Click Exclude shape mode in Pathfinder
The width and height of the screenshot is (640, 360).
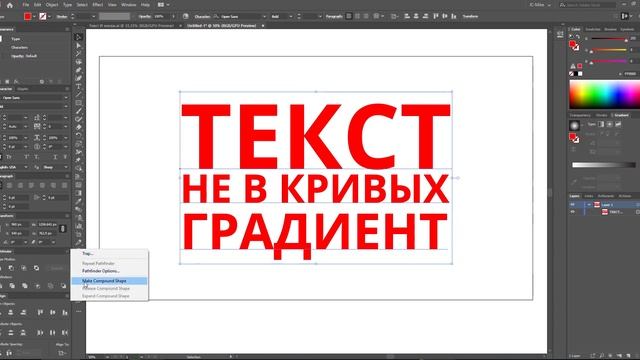pyautogui.click(x=36, y=268)
